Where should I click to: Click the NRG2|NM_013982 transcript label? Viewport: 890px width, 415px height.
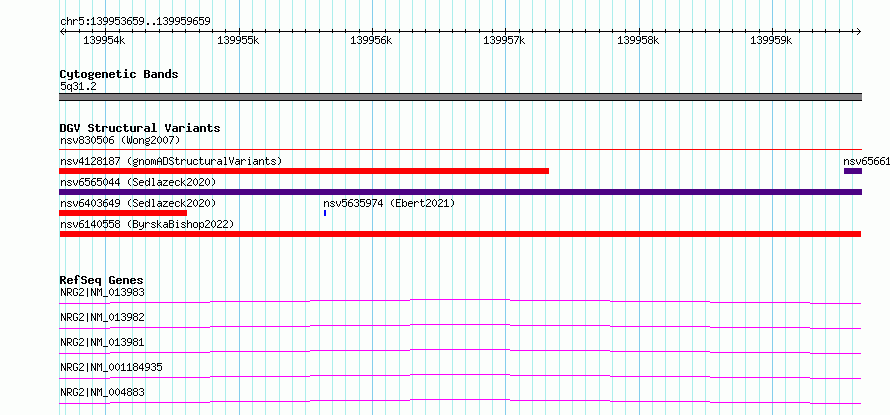(x=102, y=317)
